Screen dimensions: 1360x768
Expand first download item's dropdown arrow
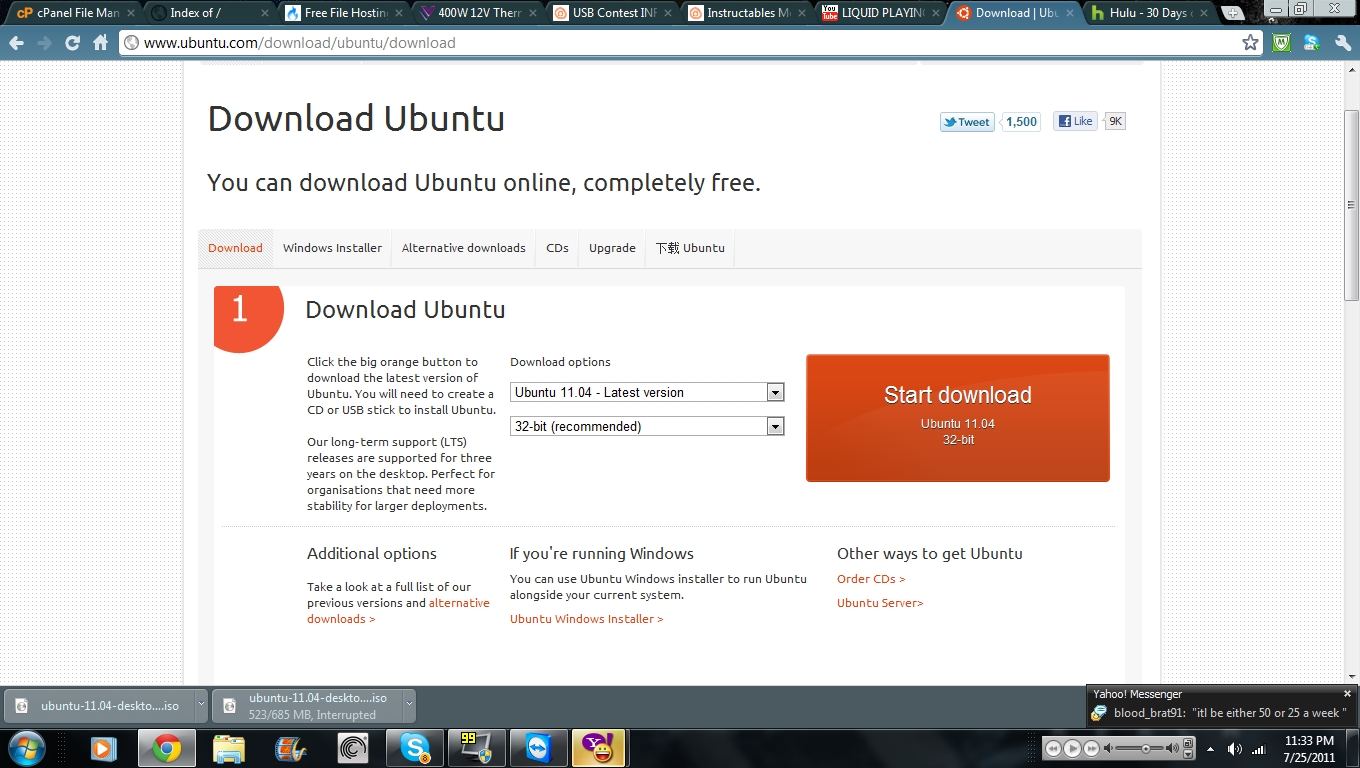click(x=201, y=704)
